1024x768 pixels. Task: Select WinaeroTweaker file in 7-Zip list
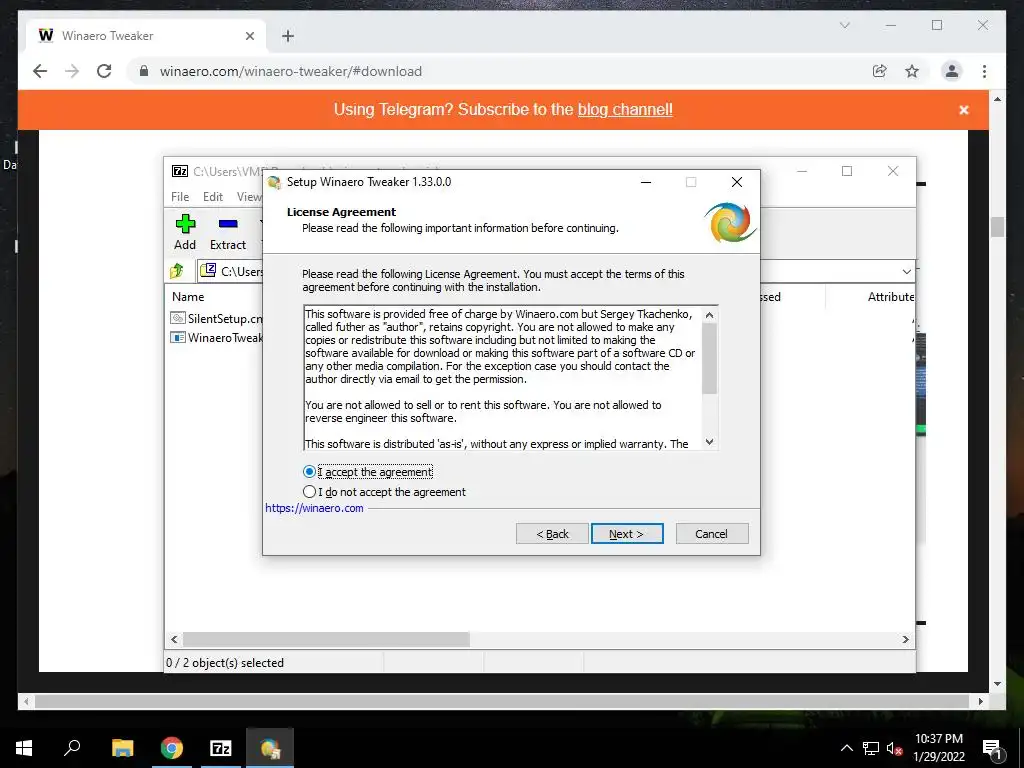(217, 338)
